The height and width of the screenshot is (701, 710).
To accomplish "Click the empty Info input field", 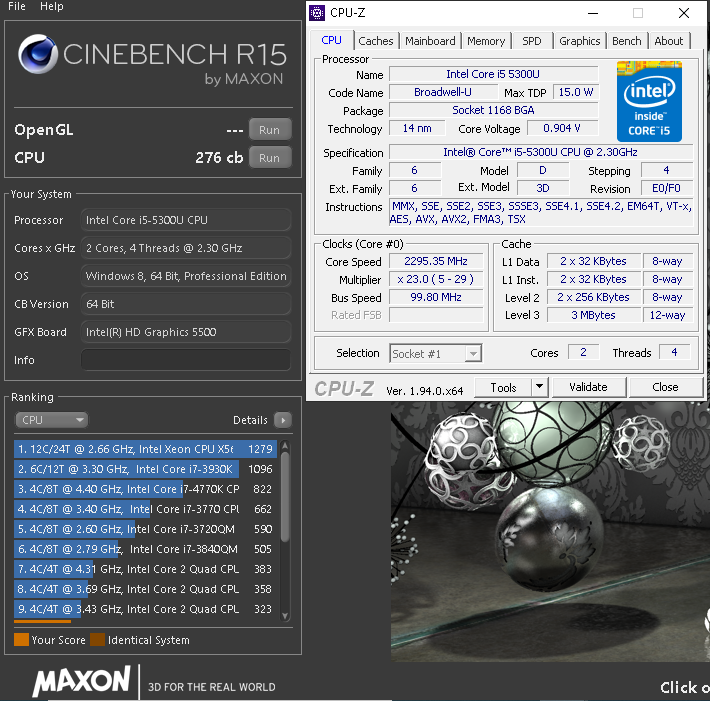I will point(186,360).
